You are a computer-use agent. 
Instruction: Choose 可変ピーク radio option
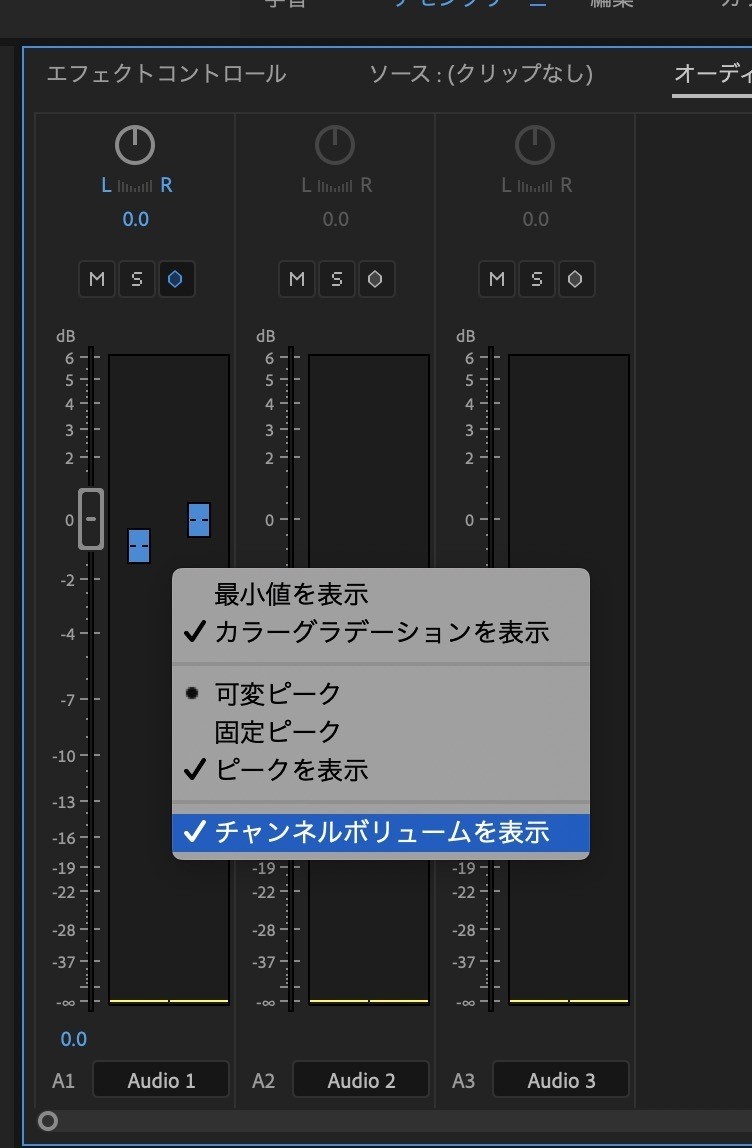pos(277,693)
